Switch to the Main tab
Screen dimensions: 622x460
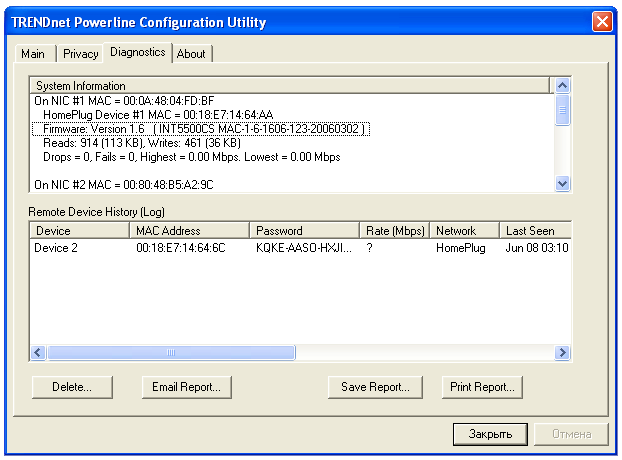[33, 54]
